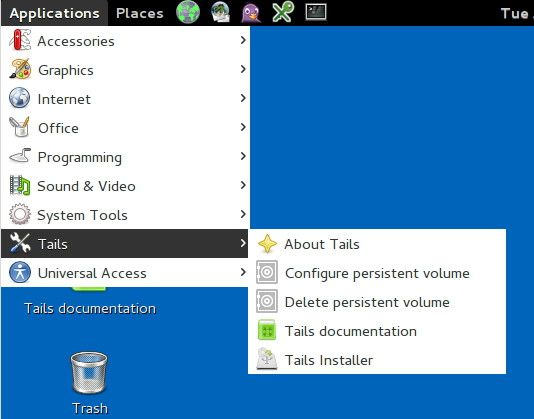Viewport: 534px width, 419px height.
Task: Click the Office pencil cup icon
Action: (x=20, y=127)
